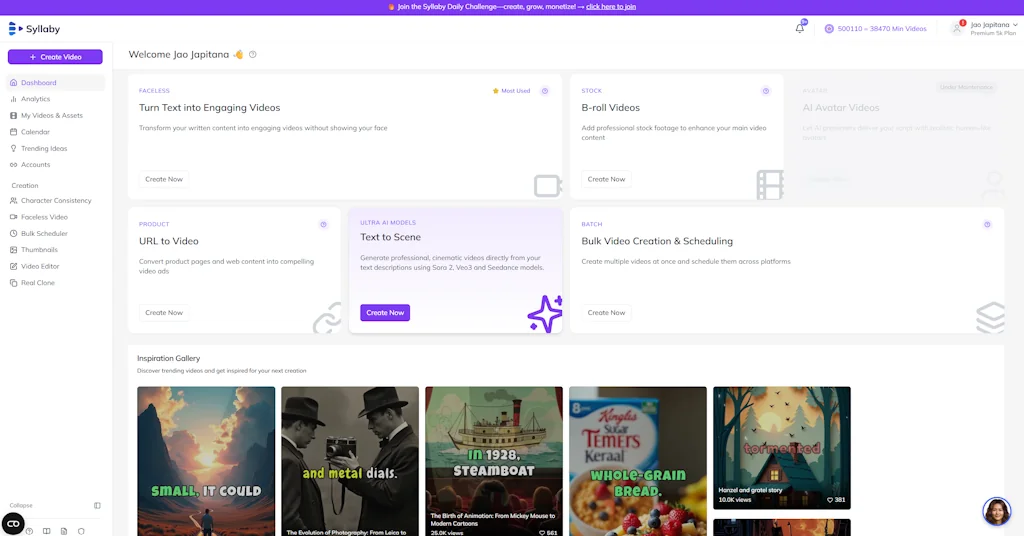Click help icon on URL to Video card
Image resolution: width=1024 pixels, height=536 pixels.
323,224
